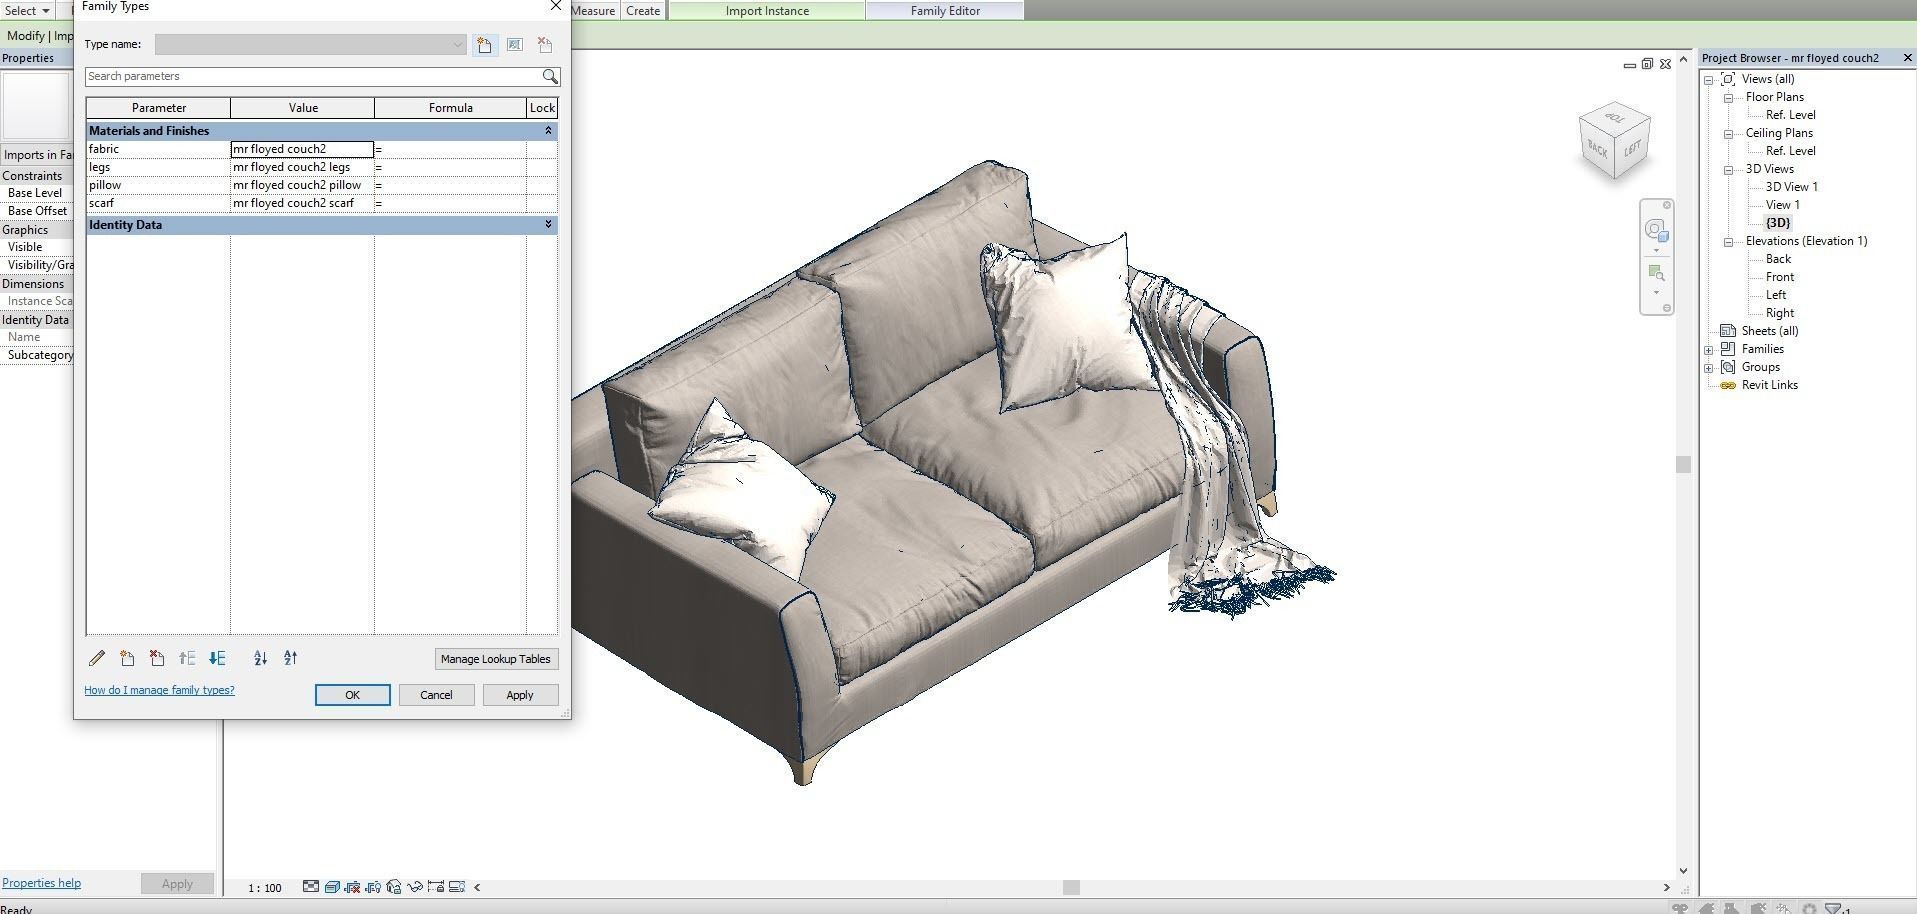Click the Steering Wheels icon on navigation bar

(1656, 231)
